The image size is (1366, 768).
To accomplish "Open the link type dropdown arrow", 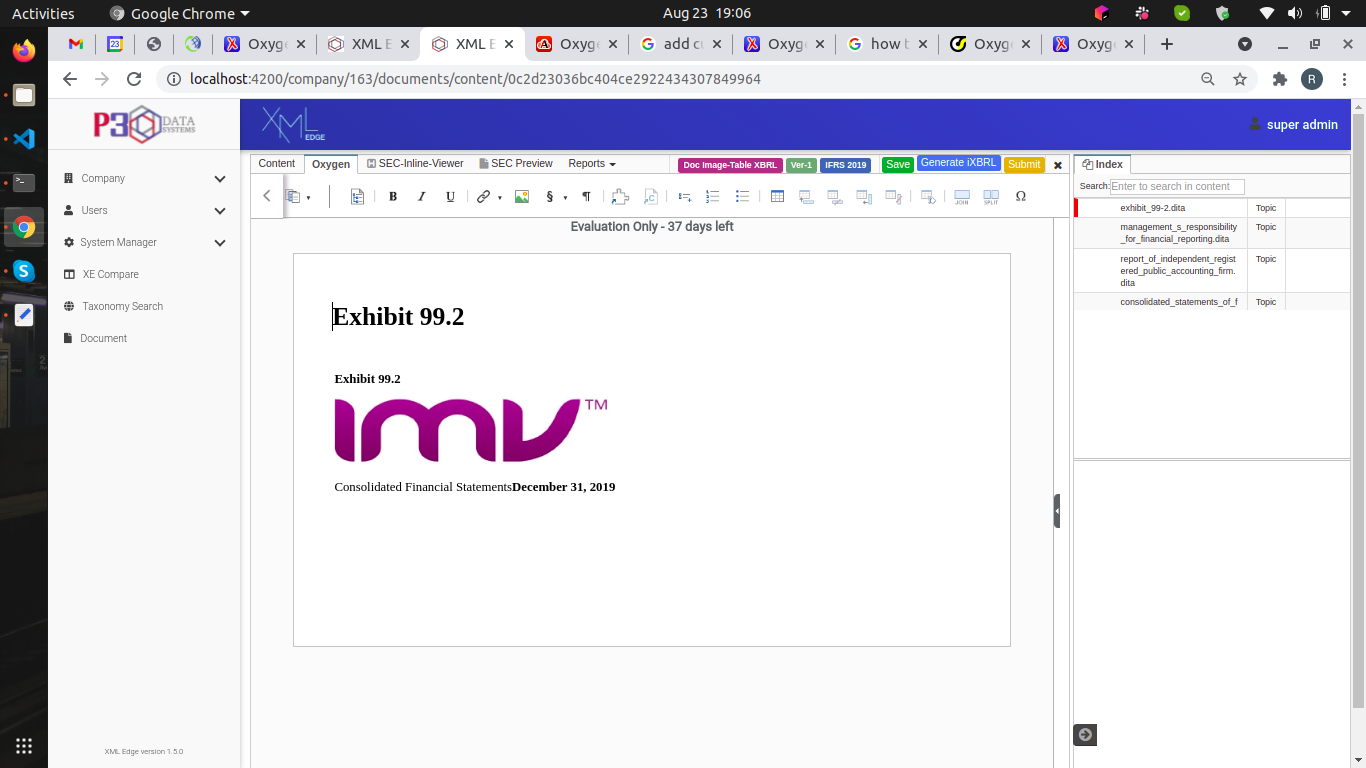I will tap(500, 198).
